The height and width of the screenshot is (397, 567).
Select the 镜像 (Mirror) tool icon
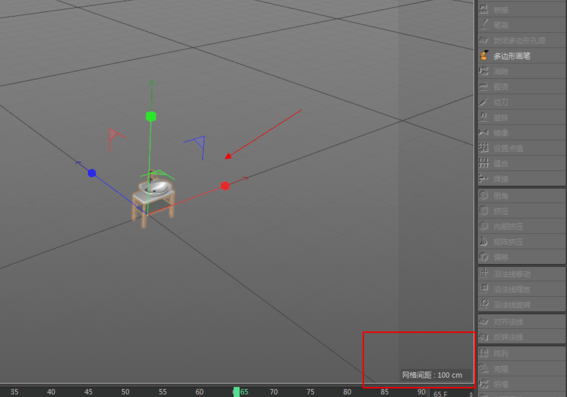point(483,133)
